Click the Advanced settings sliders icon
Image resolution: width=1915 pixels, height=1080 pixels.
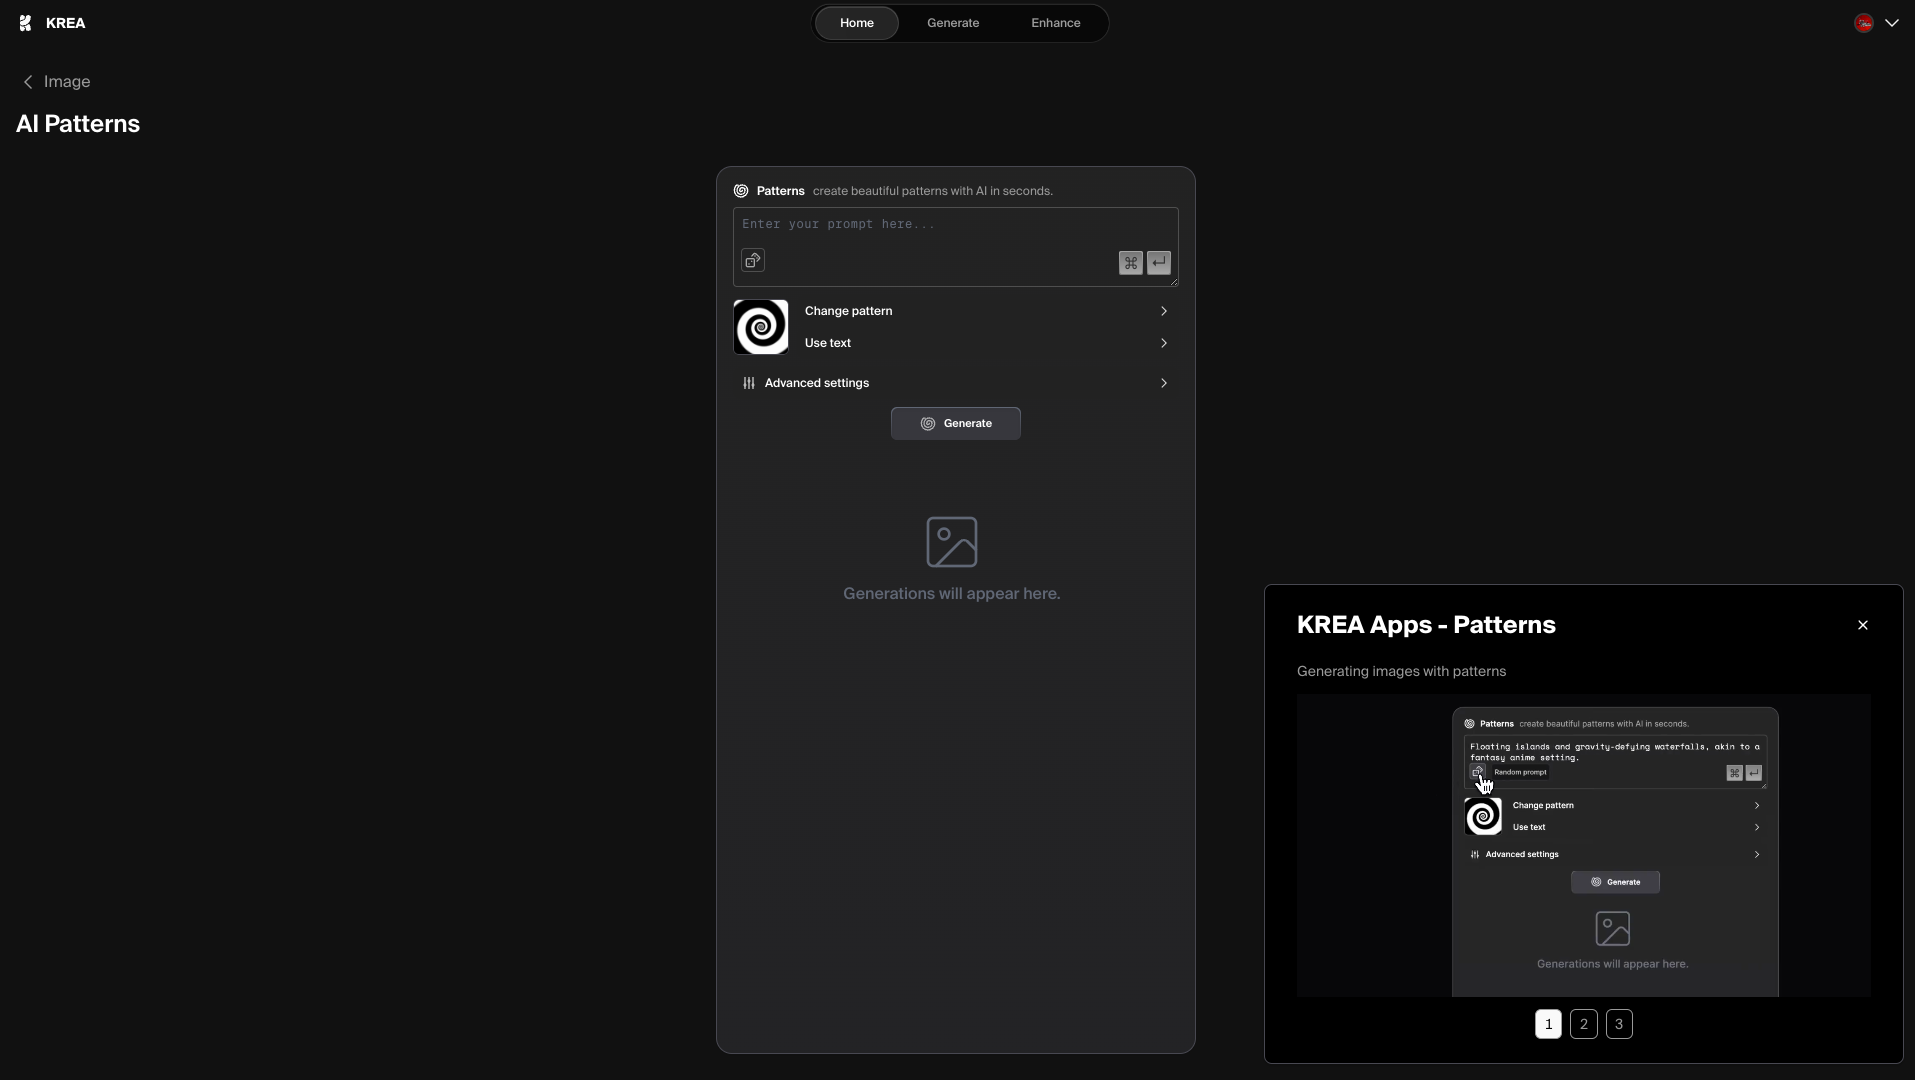coord(749,383)
